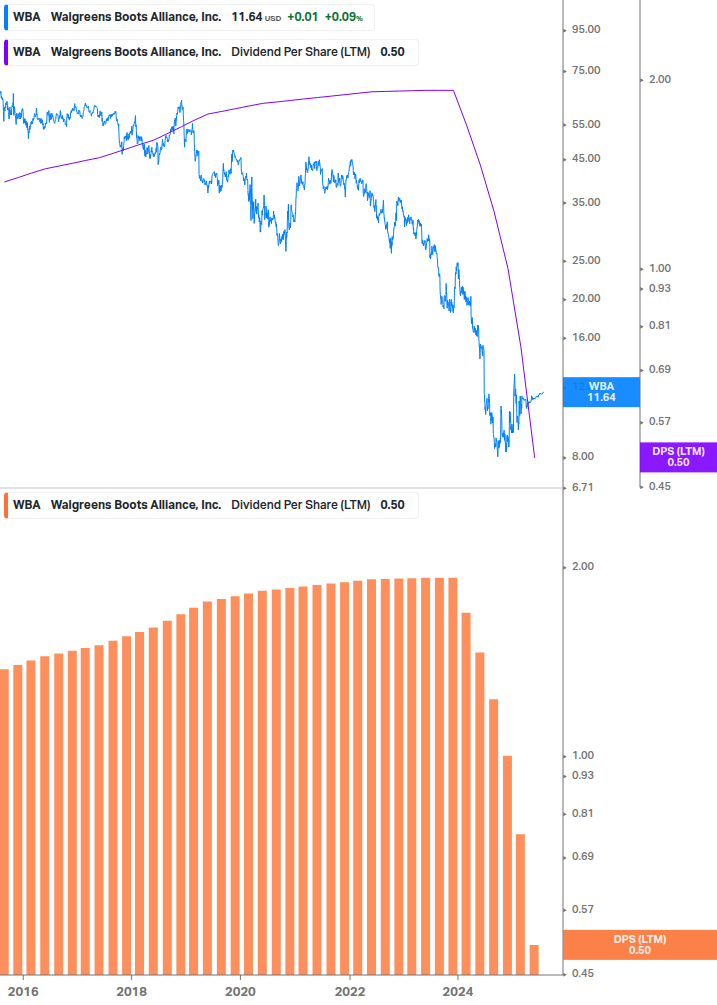Click the orange bar reaching the 1.00 level
The image size is (717, 1005).
[x=507, y=865]
